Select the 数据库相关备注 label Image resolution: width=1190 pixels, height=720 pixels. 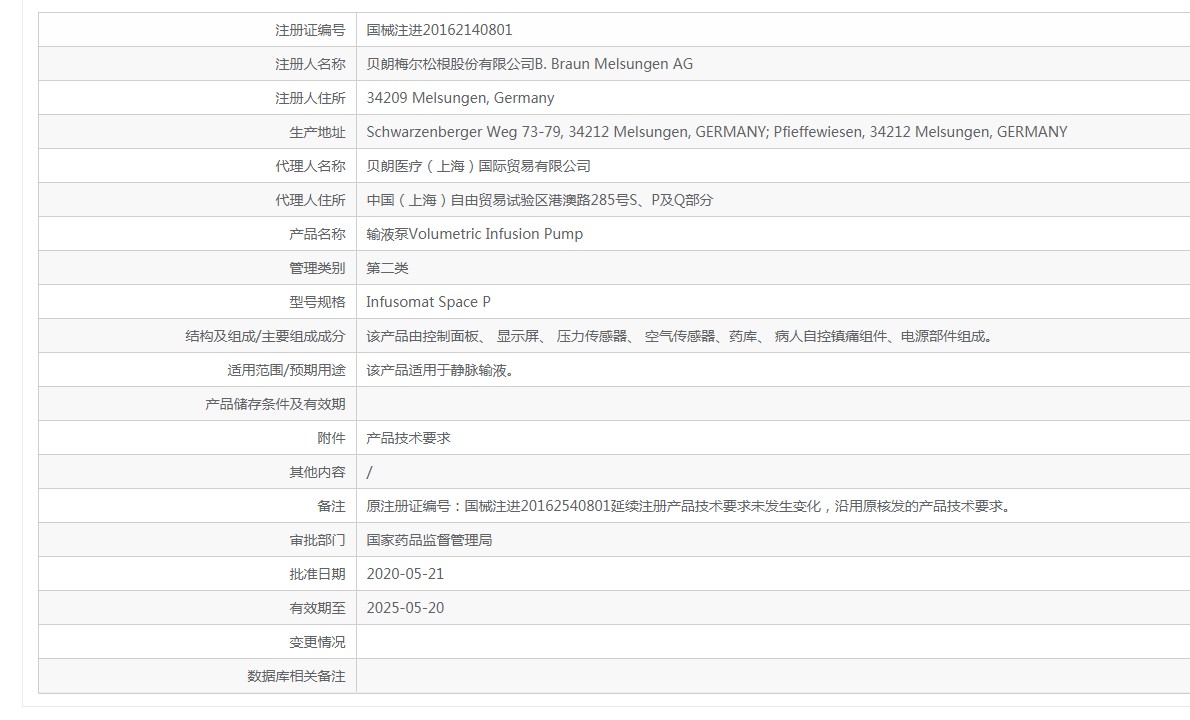click(296, 676)
